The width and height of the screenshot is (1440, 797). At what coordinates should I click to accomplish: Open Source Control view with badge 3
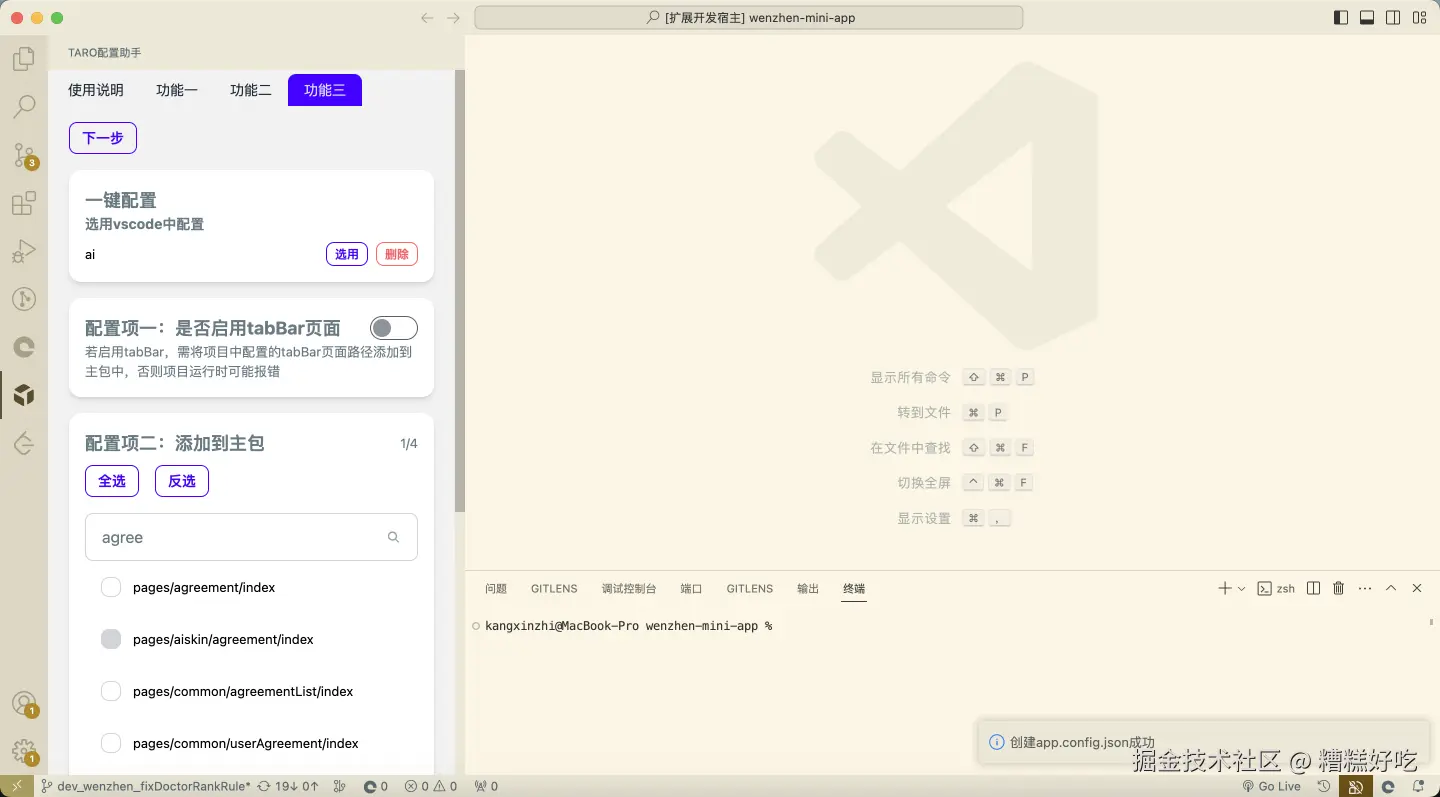[24, 155]
